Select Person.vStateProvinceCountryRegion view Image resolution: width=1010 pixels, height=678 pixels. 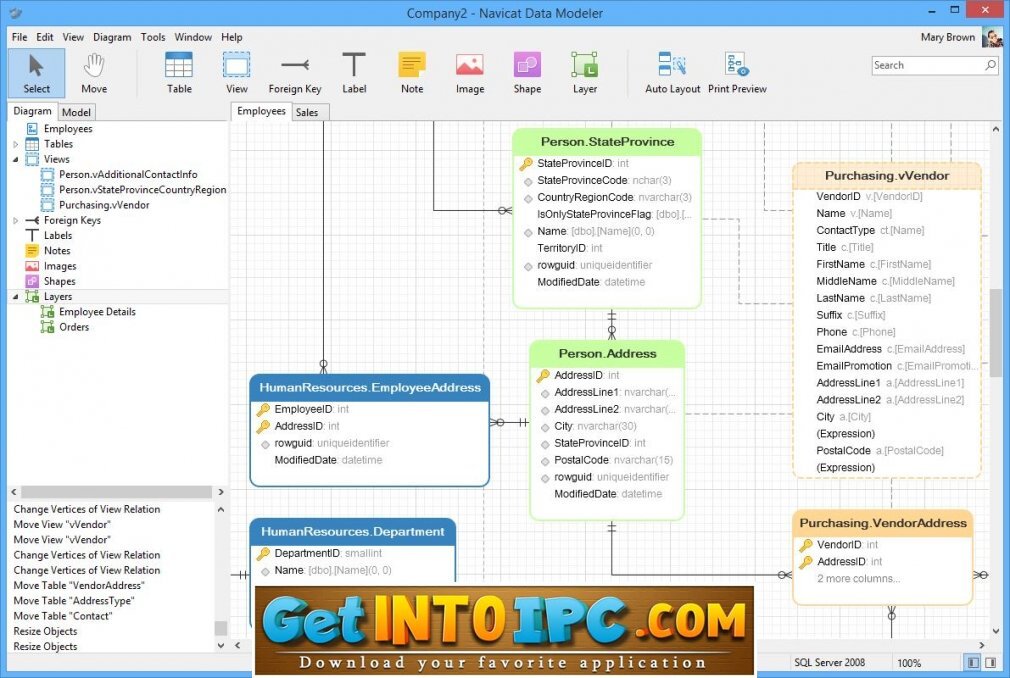[142, 190]
